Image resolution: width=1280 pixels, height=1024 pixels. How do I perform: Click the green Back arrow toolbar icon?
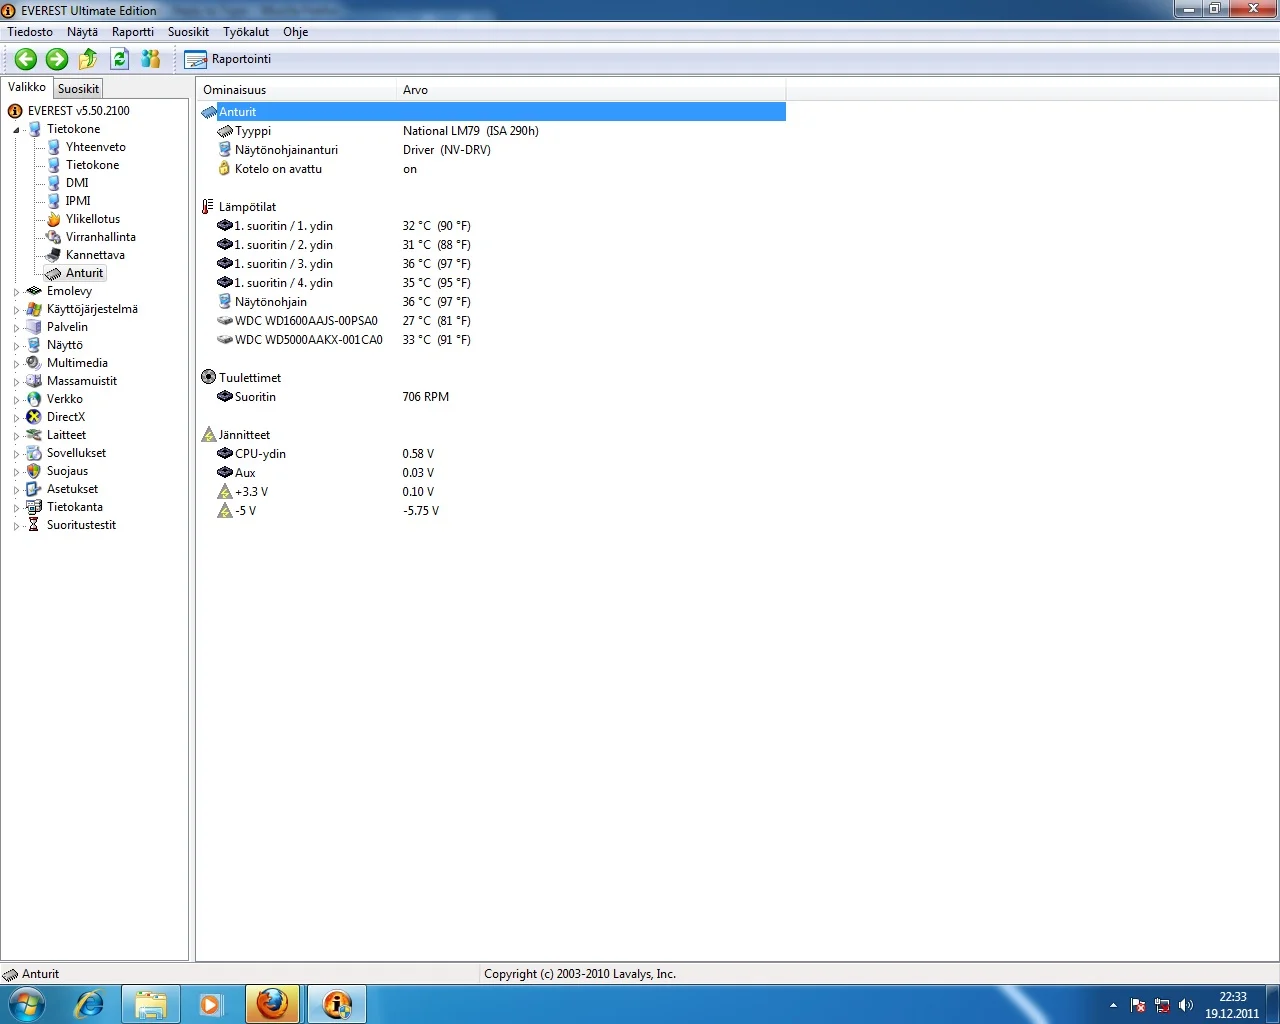point(26,59)
